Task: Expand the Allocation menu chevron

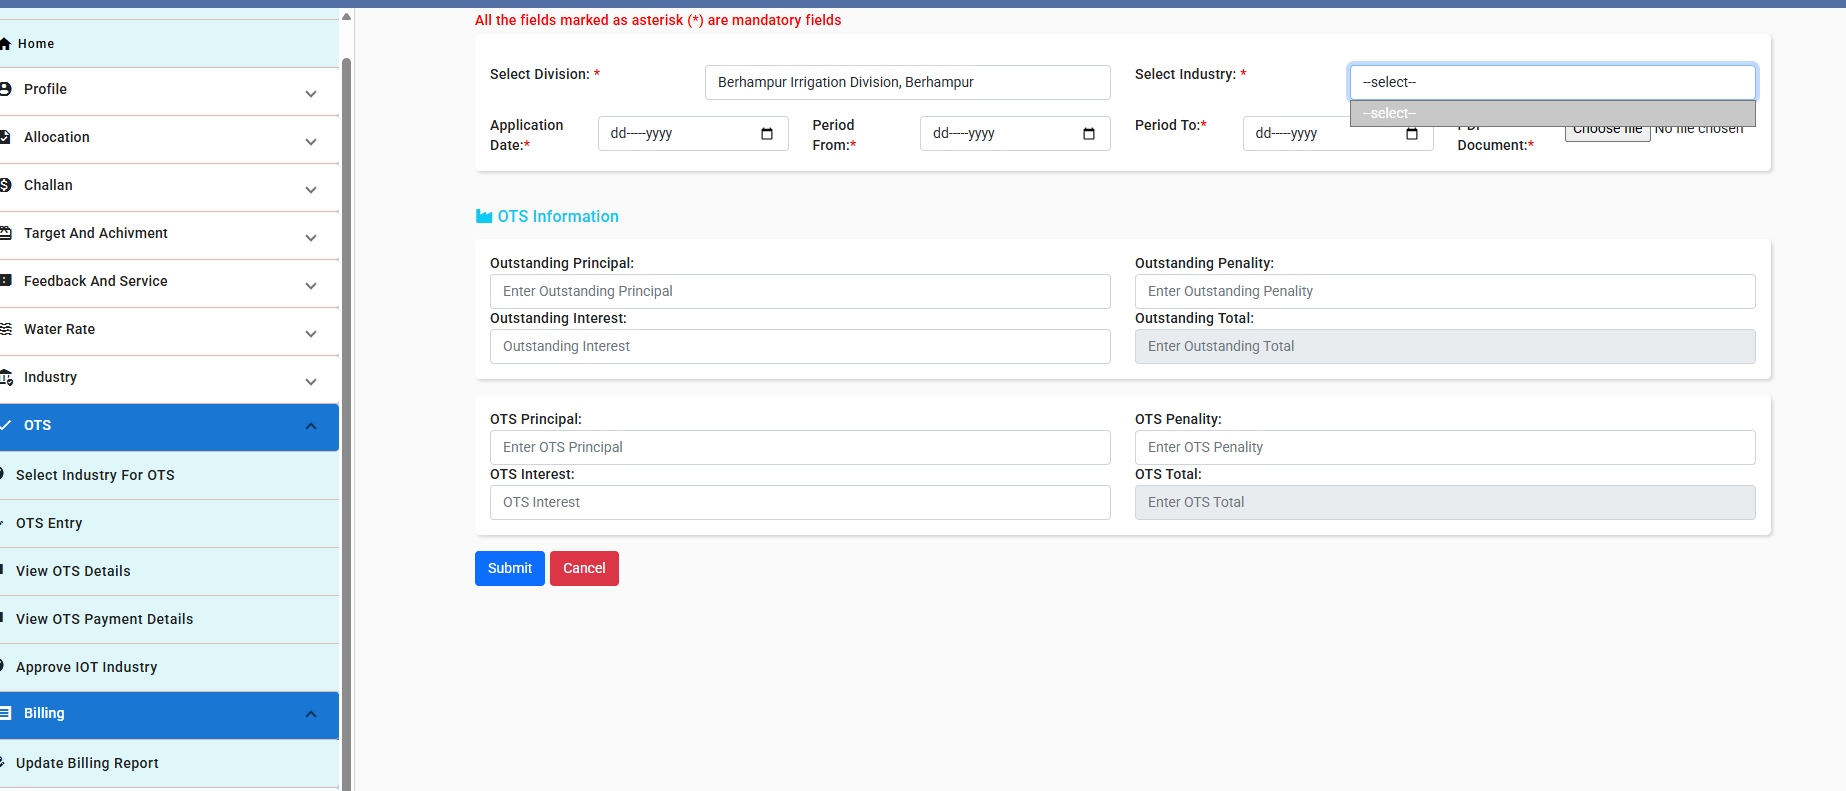Action: coord(311,142)
